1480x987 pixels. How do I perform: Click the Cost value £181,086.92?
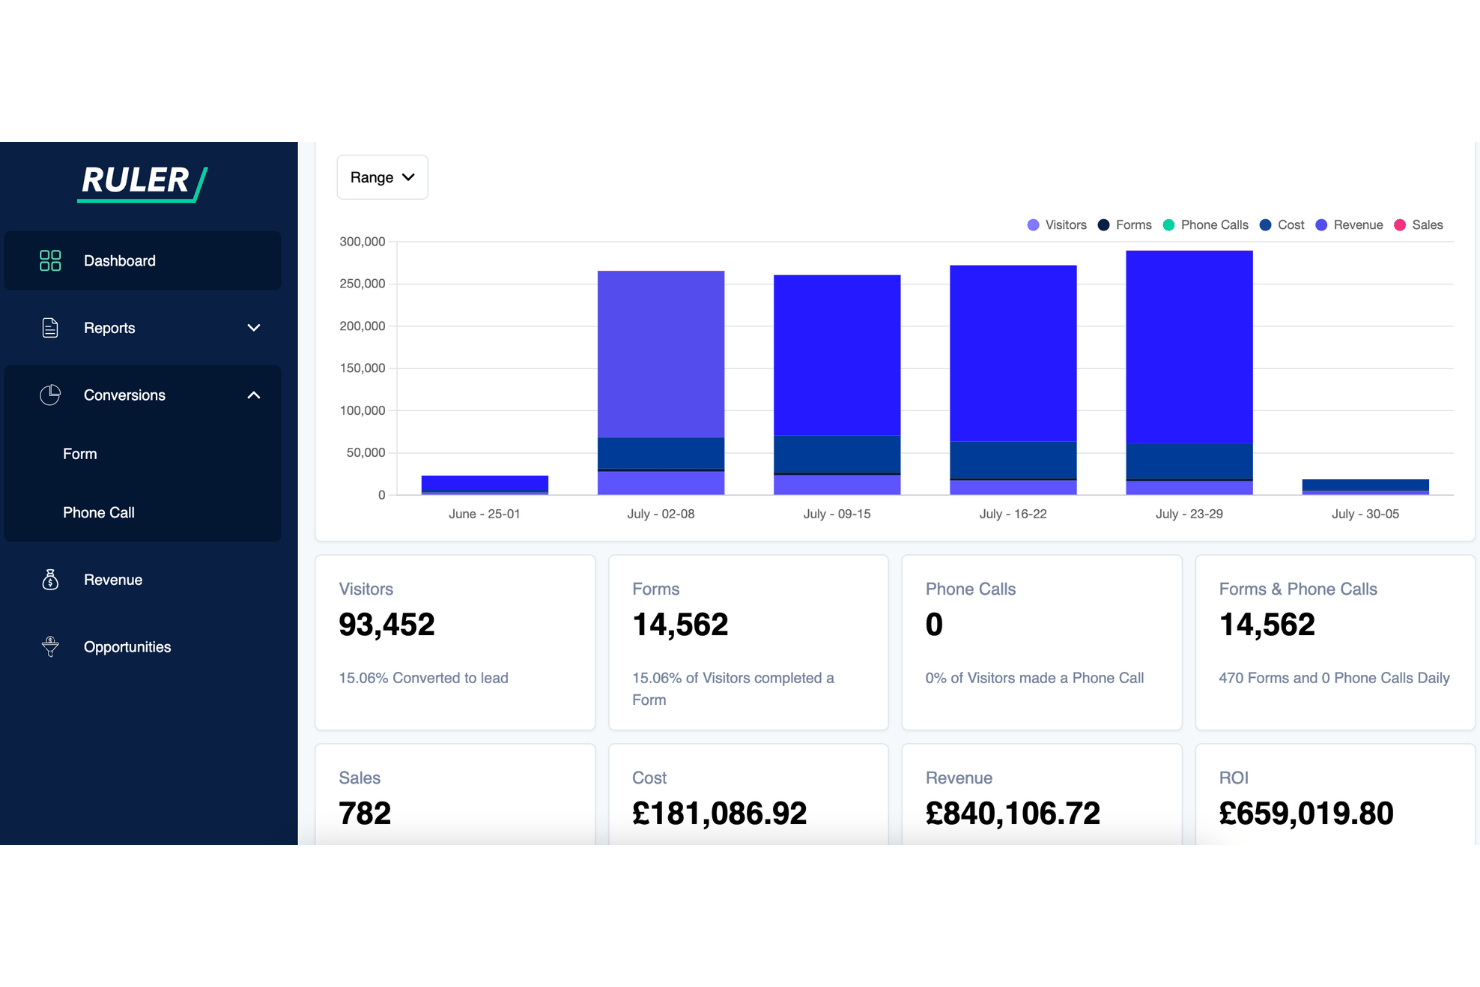tap(719, 813)
